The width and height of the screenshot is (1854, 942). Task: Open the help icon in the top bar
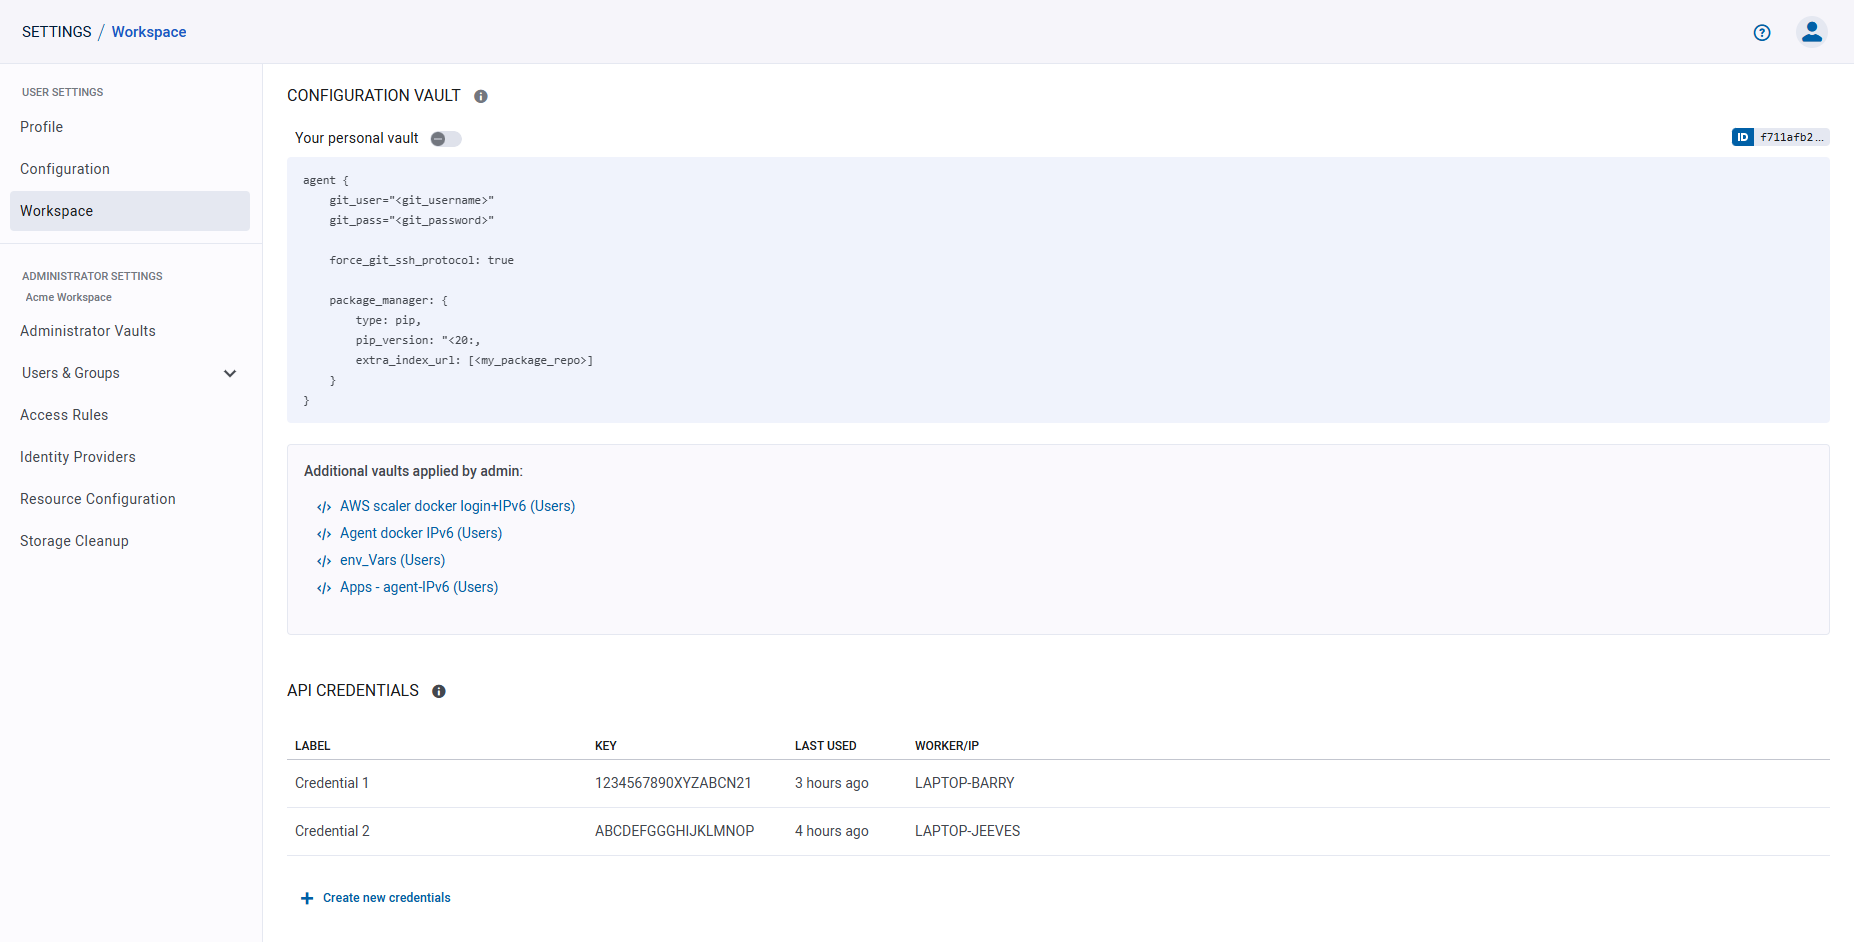tap(1762, 32)
